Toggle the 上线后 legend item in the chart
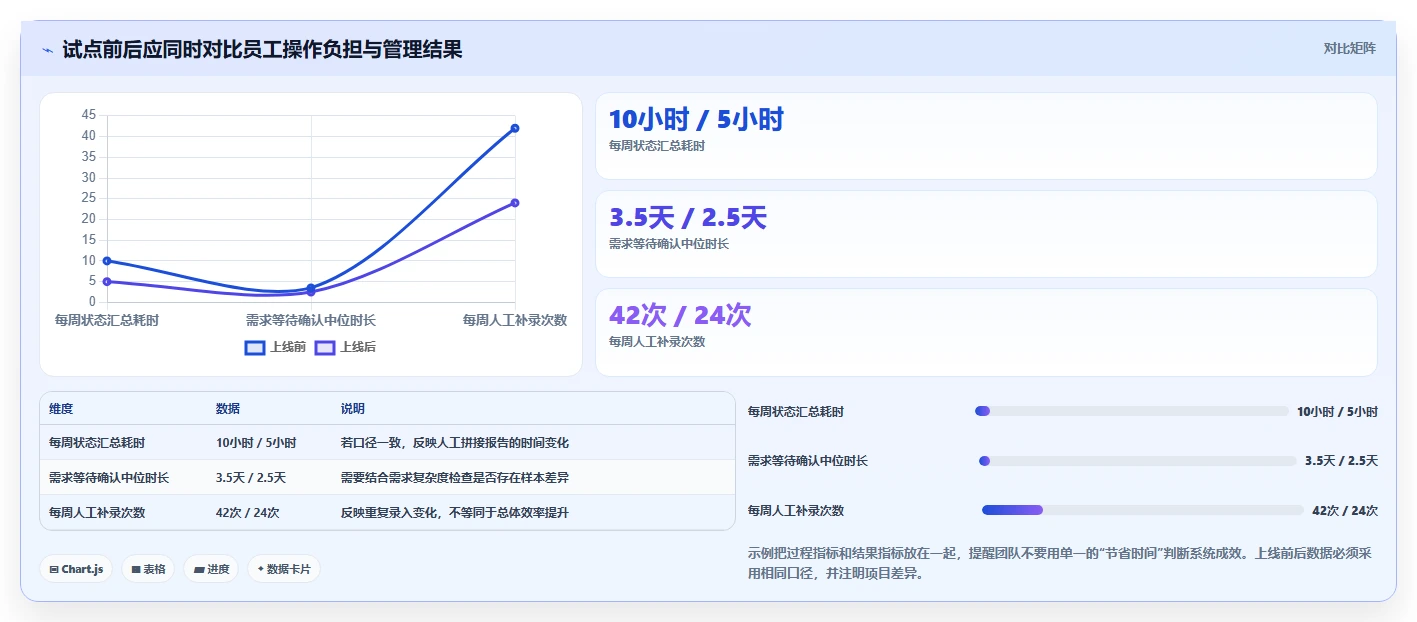The image size is (1417, 622). pyautogui.click(x=346, y=347)
